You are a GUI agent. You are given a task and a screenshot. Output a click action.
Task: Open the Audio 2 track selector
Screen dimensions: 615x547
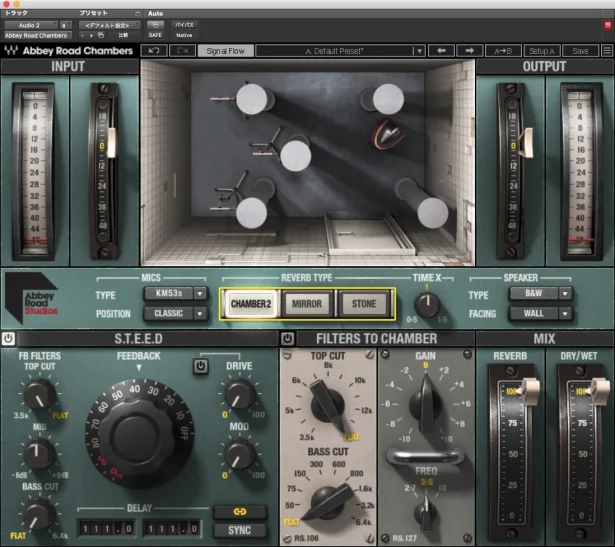coord(31,25)
